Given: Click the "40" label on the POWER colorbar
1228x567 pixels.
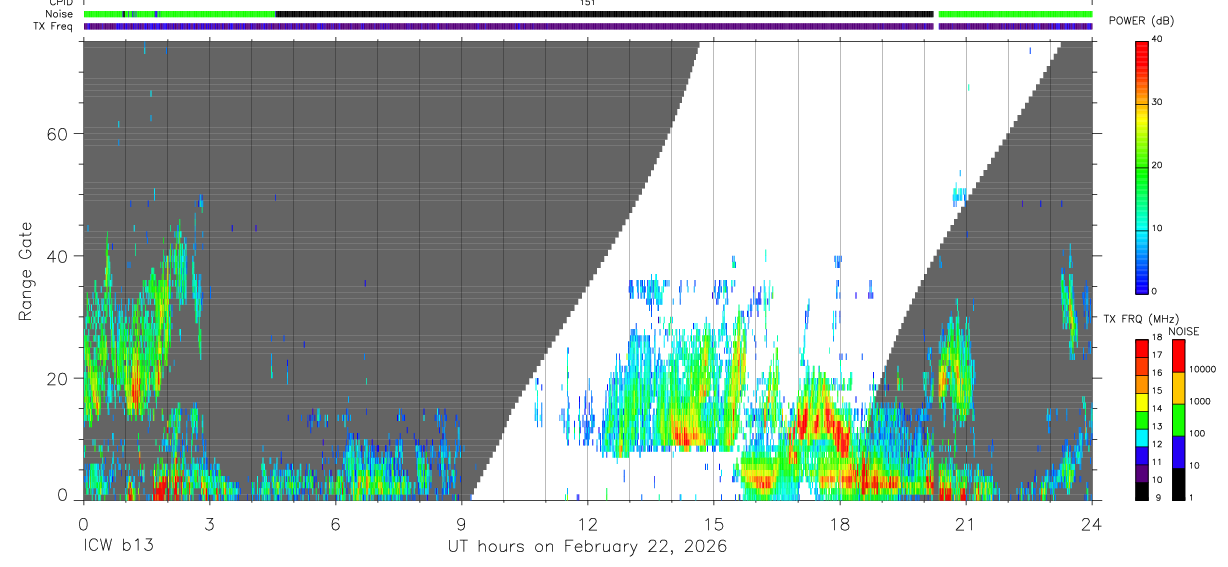Looking at the screenshot, I should [x=1158, y=40].
